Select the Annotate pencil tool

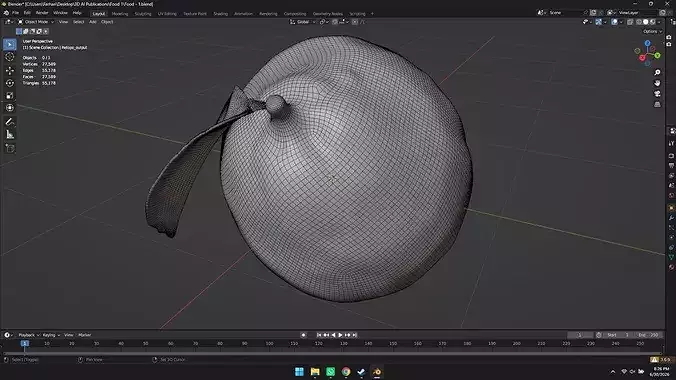click(9, 122)
